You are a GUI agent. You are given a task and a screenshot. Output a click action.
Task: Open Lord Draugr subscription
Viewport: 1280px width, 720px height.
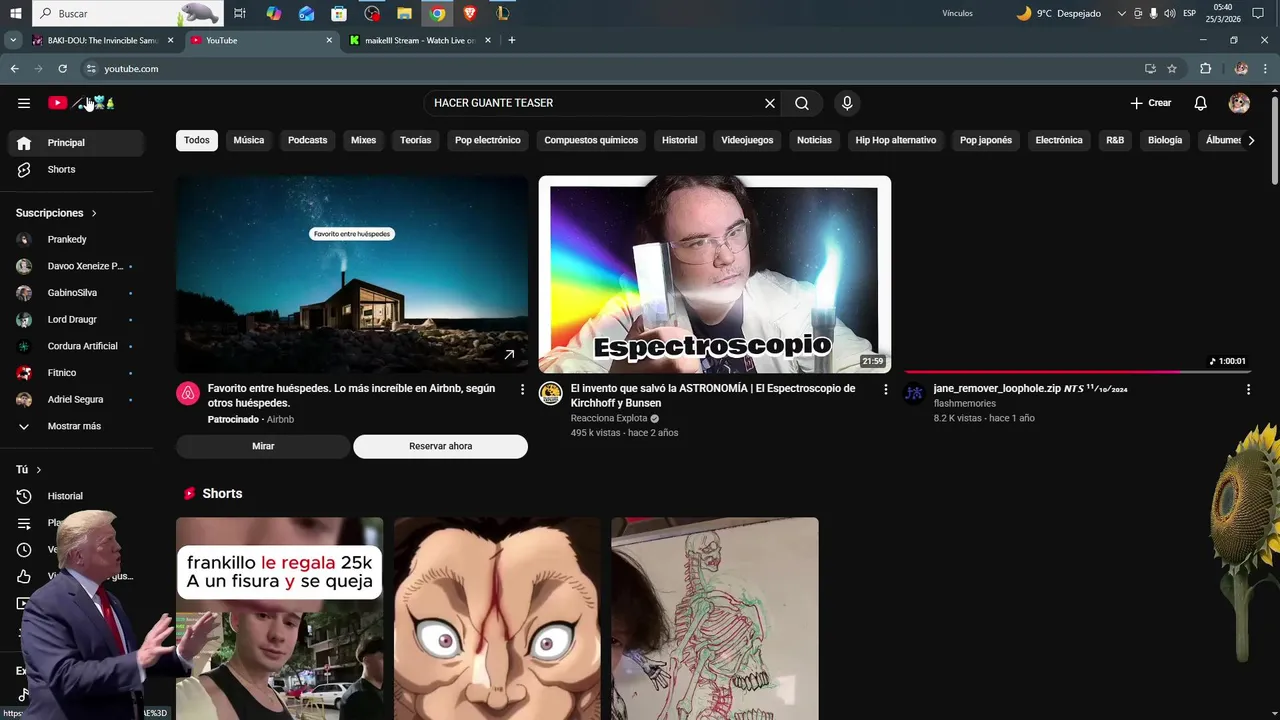tap(76, 320)
